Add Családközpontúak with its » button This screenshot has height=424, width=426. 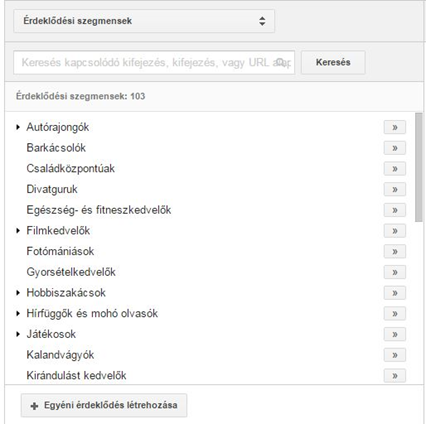click(x=395, y=169)
